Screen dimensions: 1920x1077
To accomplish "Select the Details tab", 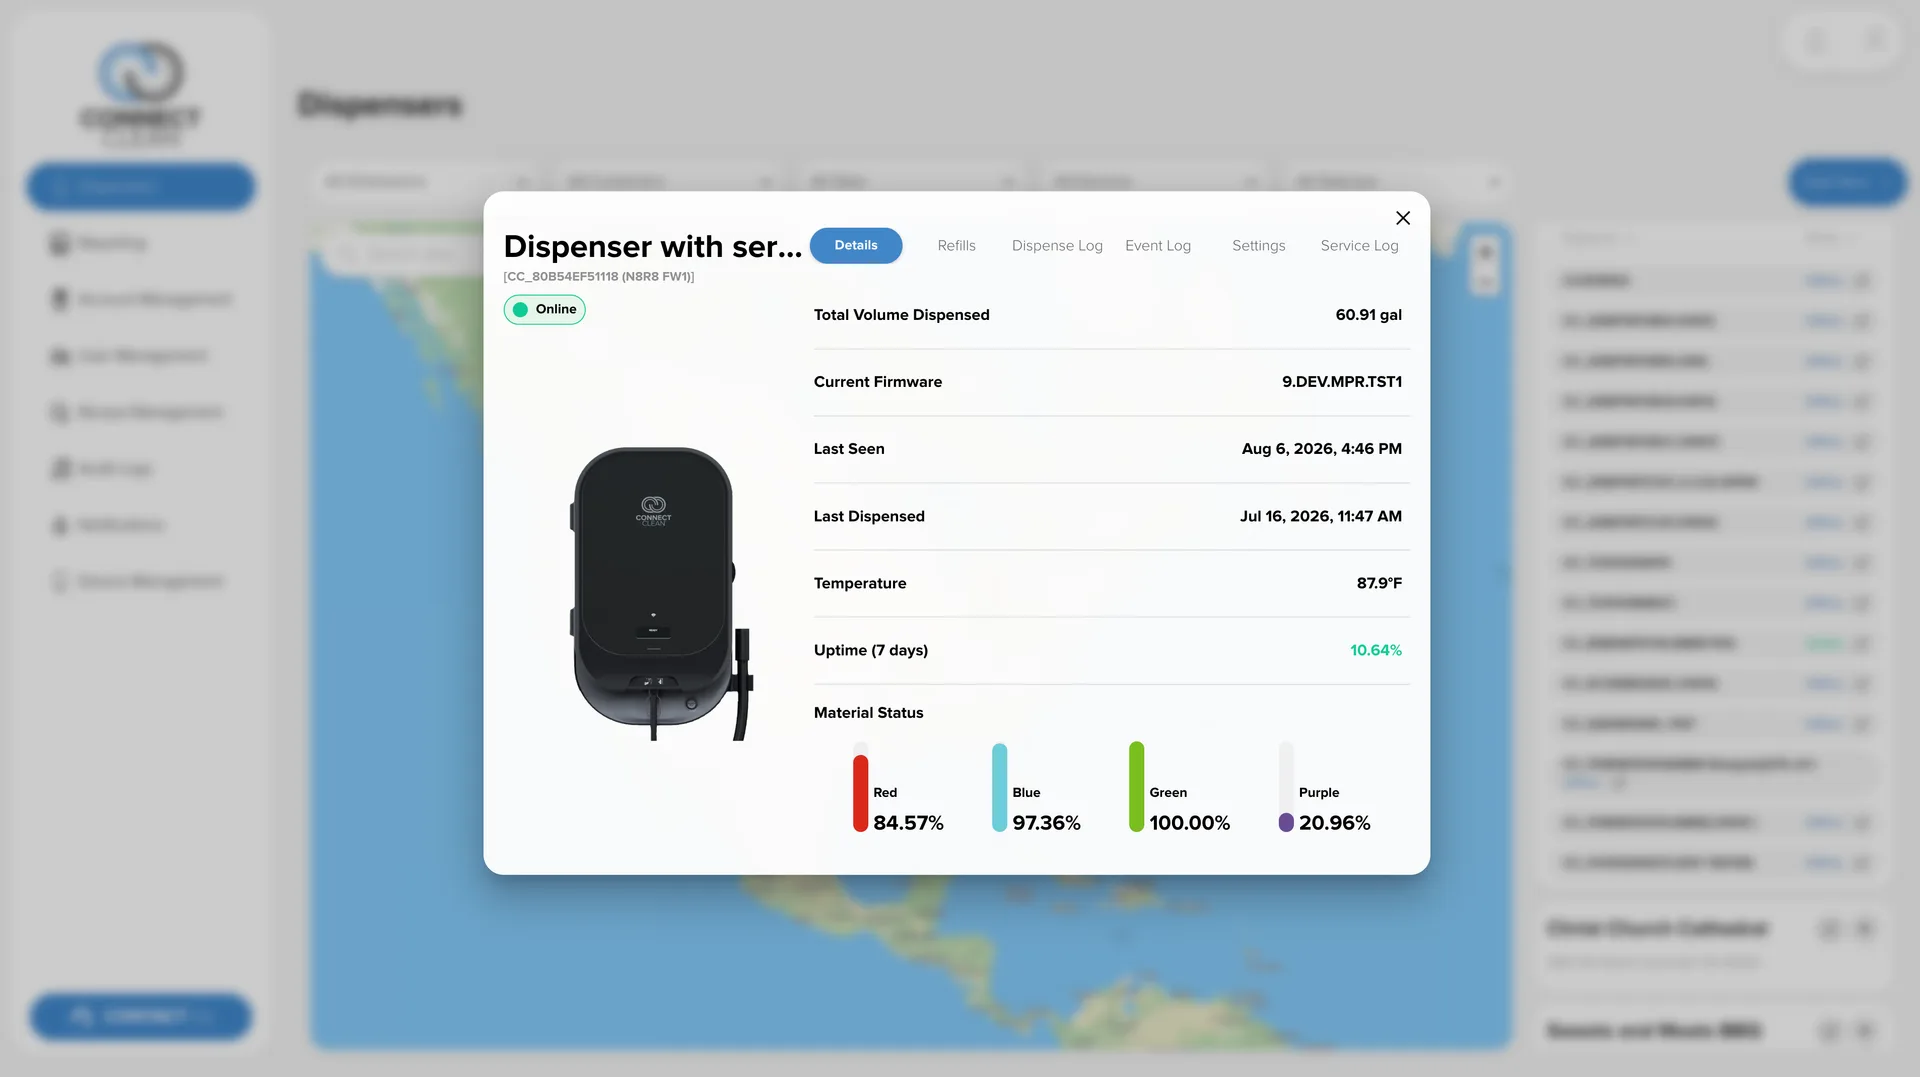I will [x=856, y=246].
